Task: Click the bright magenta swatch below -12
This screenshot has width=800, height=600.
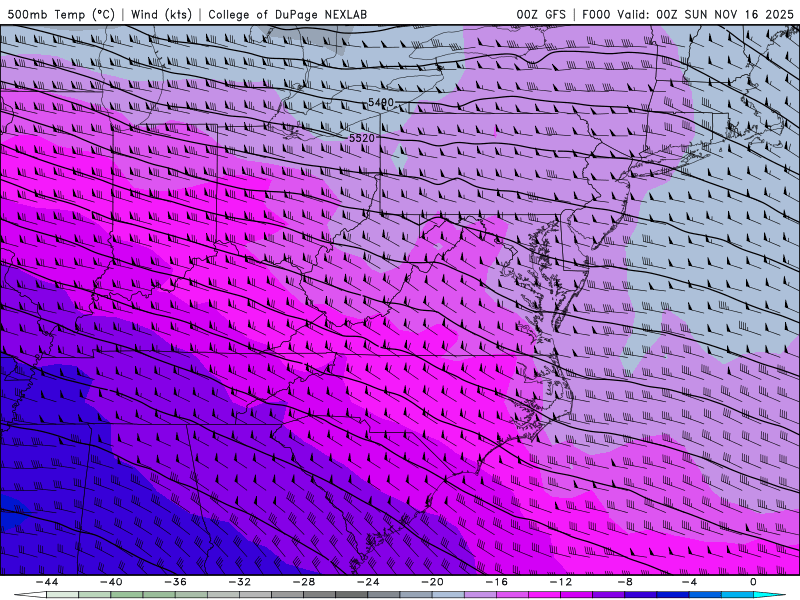Action: coord(544,595)
